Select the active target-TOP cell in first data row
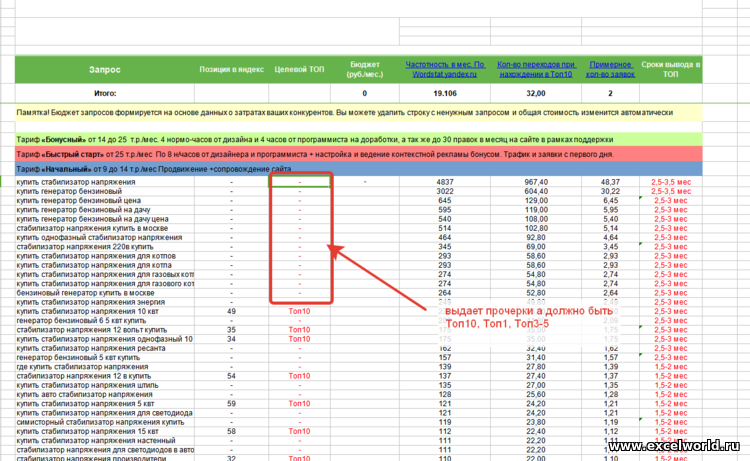 (299, 182)
